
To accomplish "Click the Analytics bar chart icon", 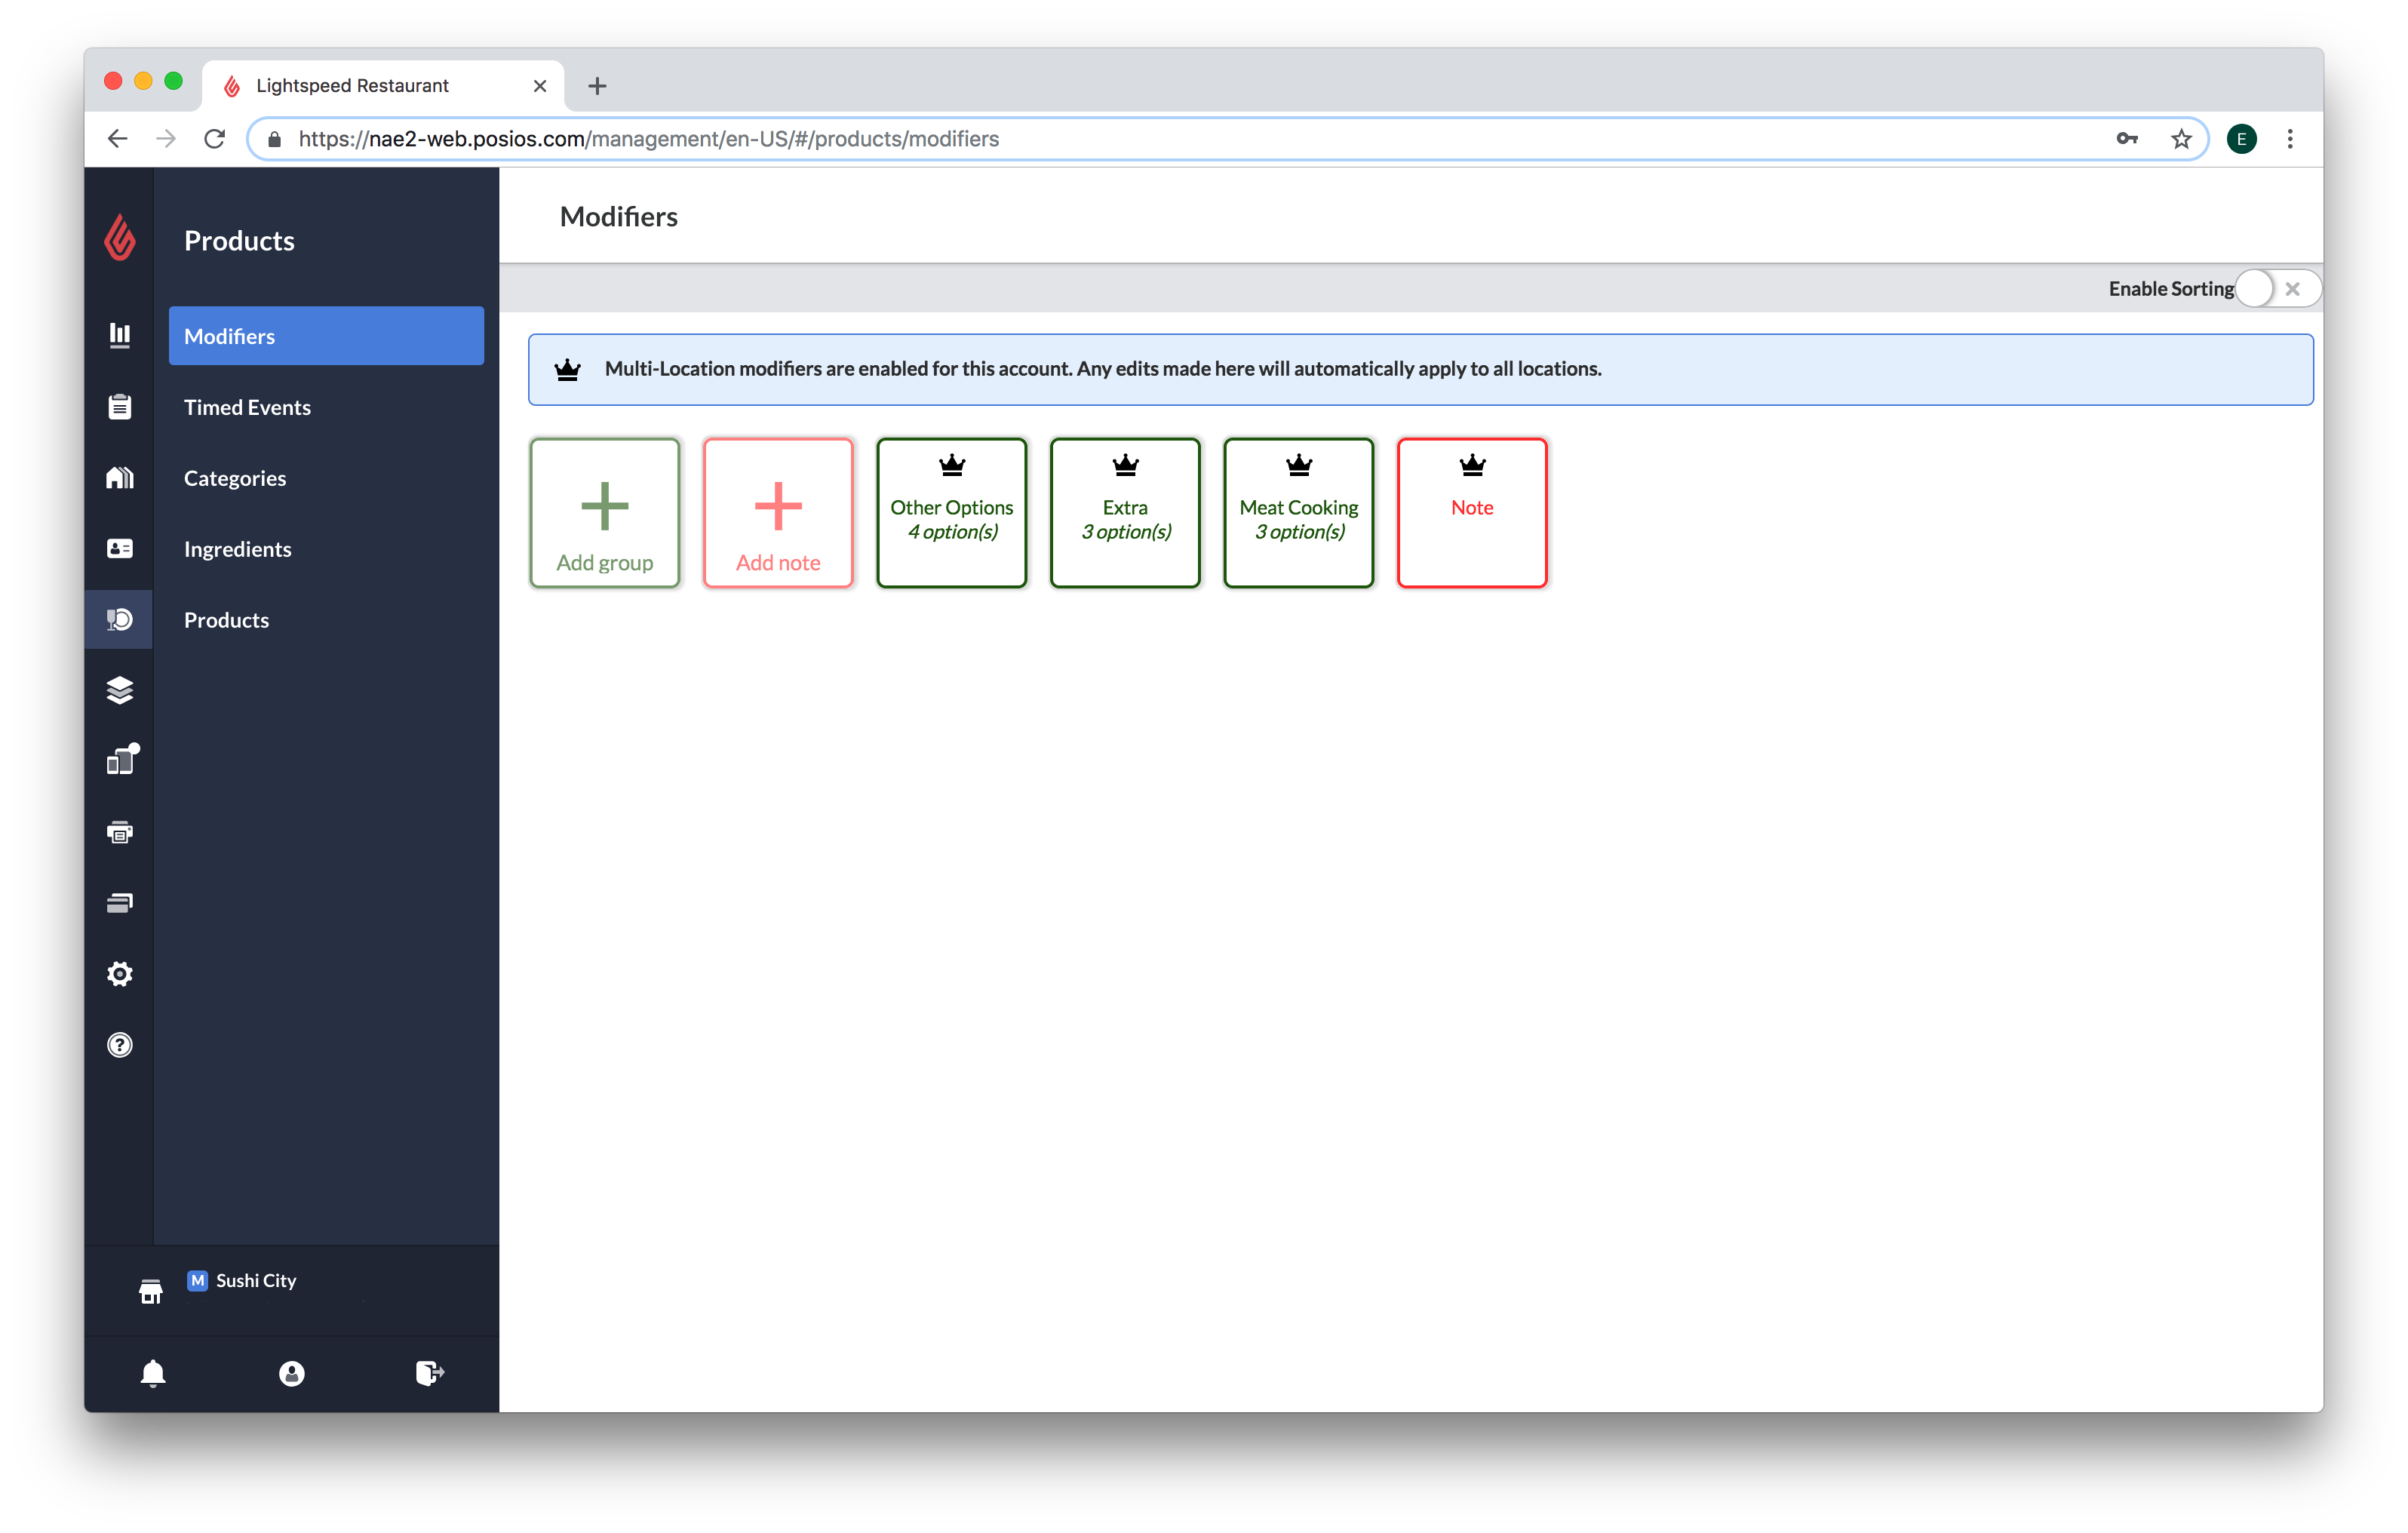I will 118,336.
